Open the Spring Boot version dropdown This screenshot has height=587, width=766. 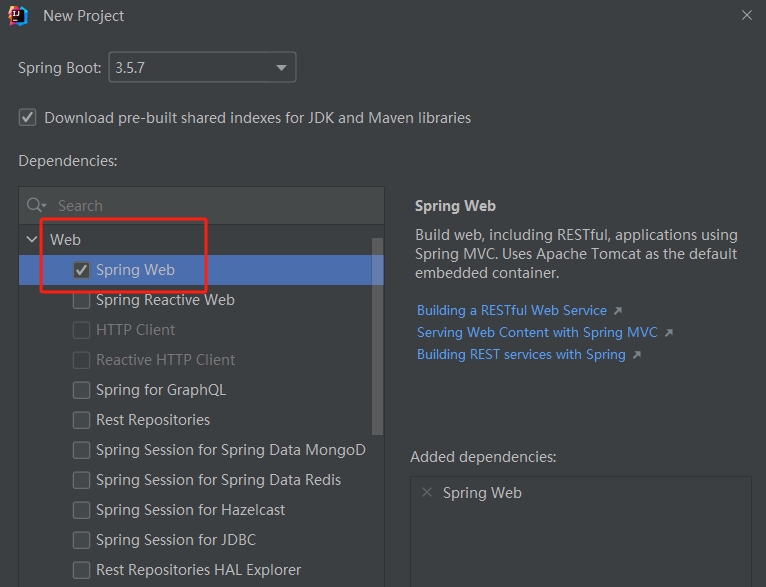click(281, 68)
